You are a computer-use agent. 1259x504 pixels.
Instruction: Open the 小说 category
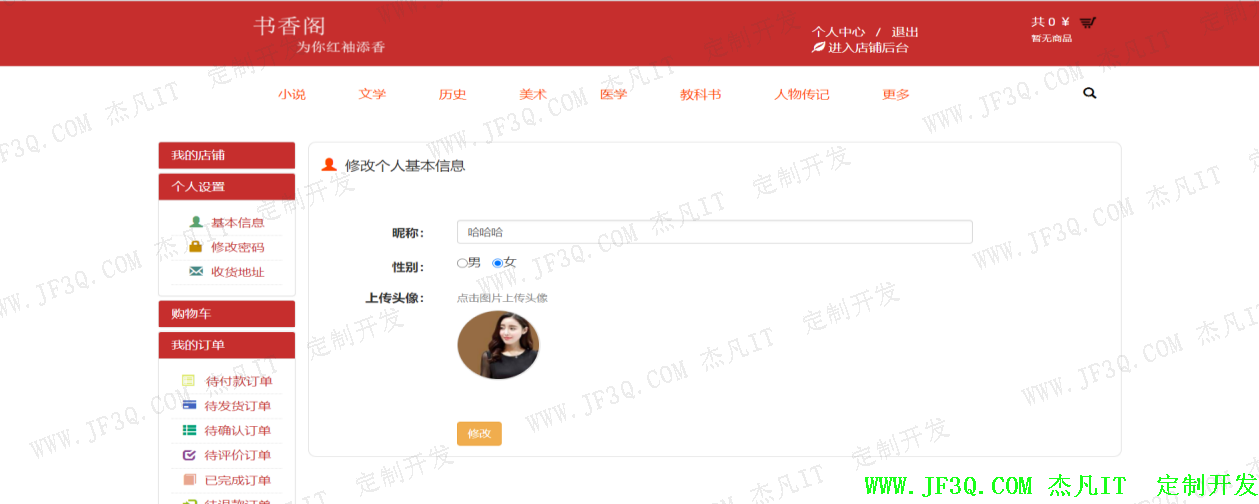(292, 94)
